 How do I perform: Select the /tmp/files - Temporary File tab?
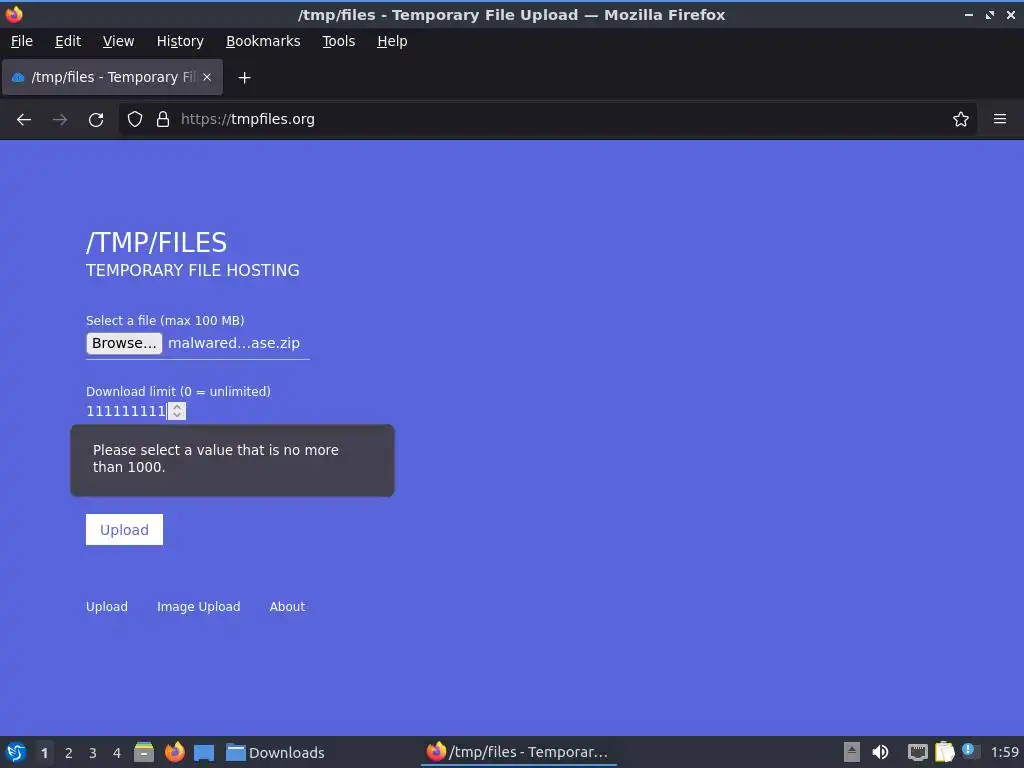[112, 77]
